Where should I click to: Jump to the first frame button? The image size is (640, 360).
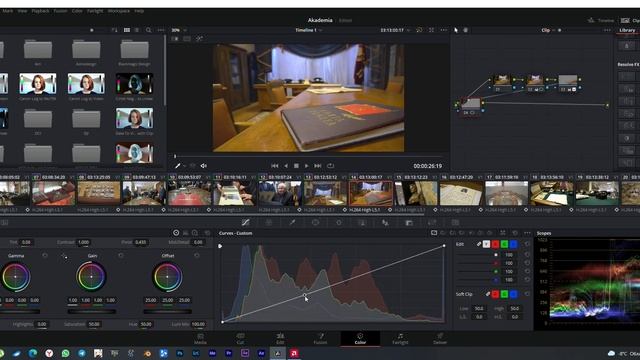[x=275, y=166]
